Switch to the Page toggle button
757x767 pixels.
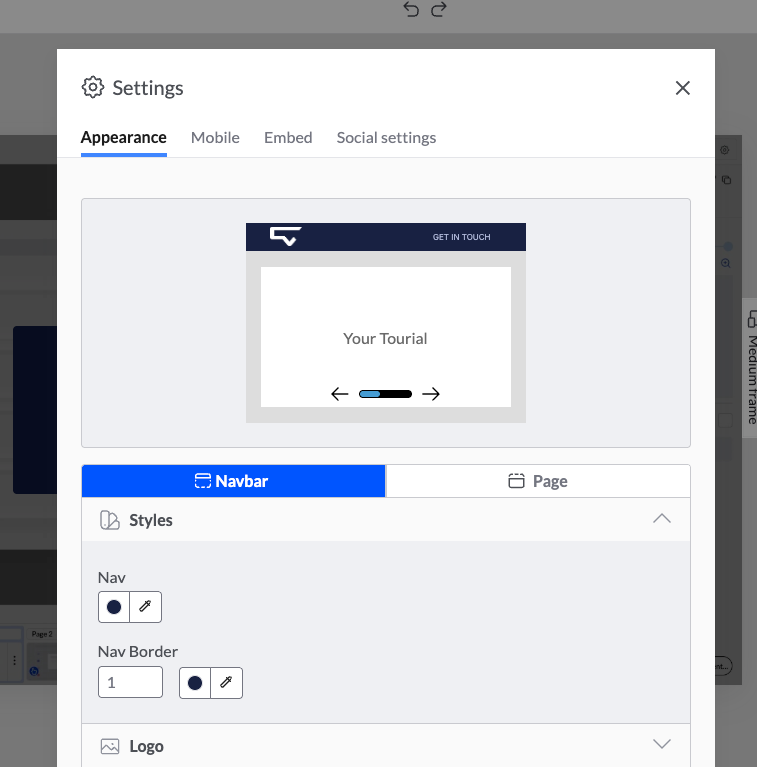538,481
